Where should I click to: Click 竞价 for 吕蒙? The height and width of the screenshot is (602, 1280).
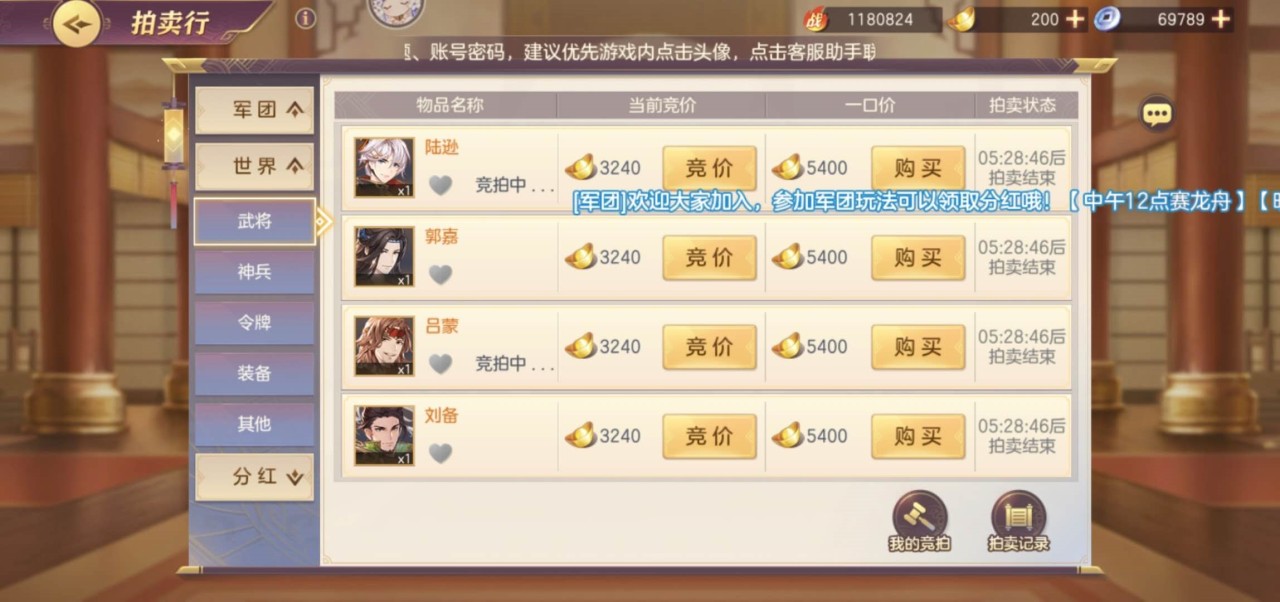click(x=709, y=347)
